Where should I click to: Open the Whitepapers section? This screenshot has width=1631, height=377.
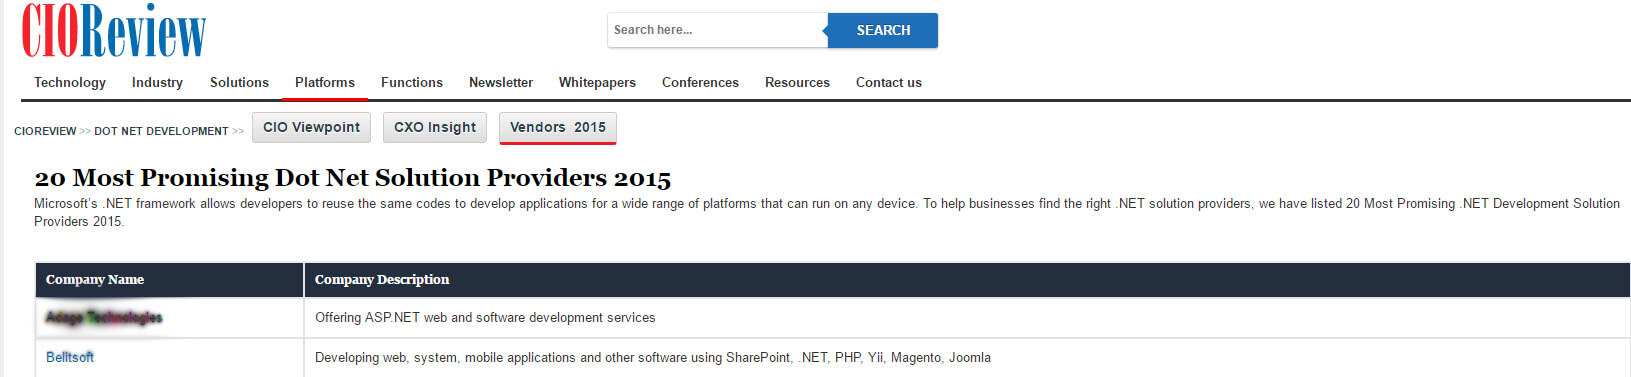pyautogui.click(x=597, y=83)
